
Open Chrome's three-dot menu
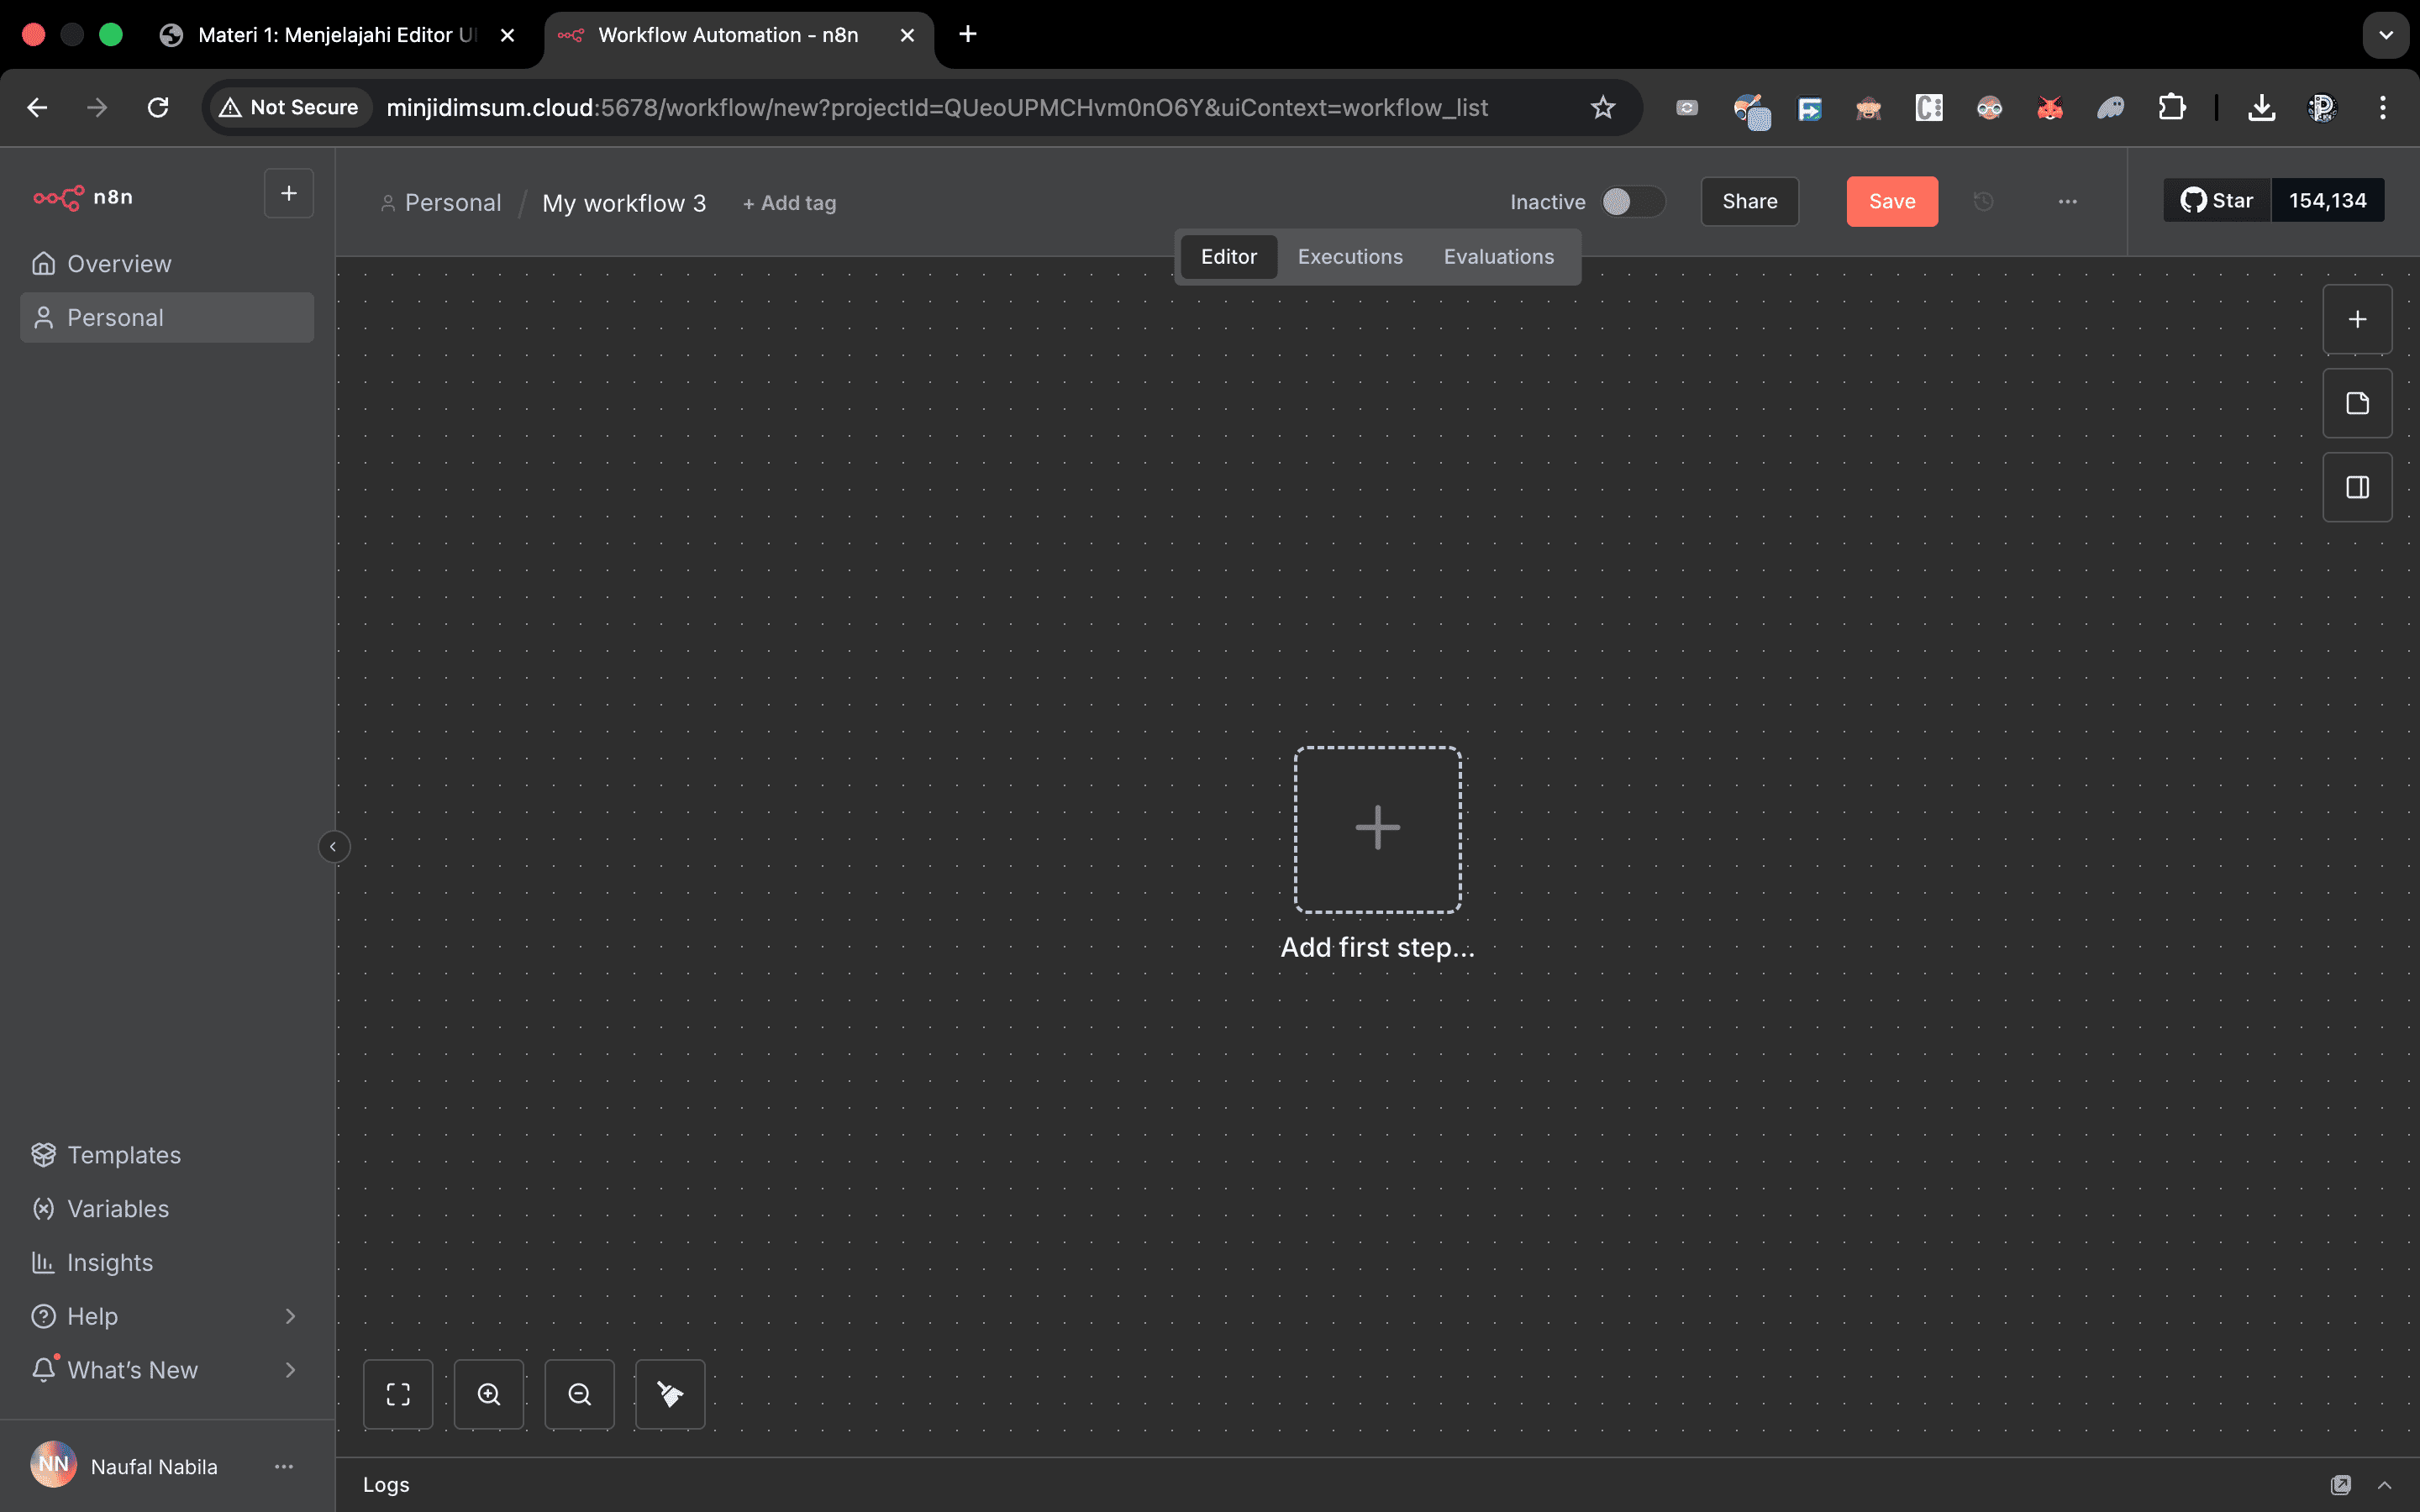point(2383,107)
